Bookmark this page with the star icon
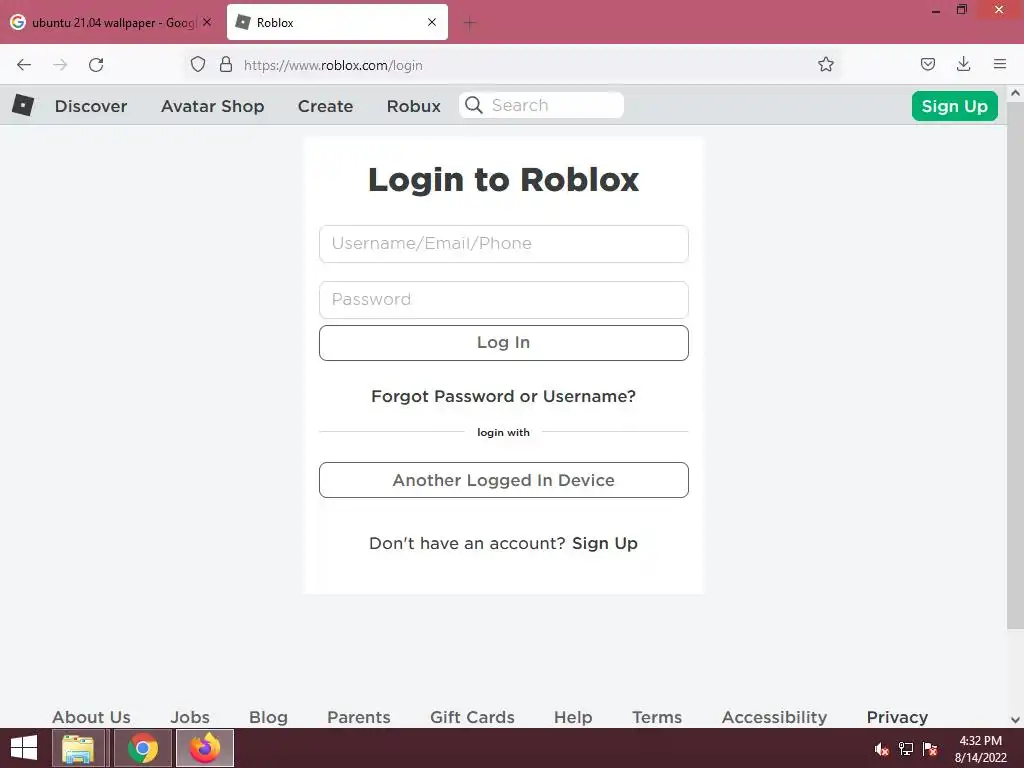The image size is (1024, 768). pyautogui.click(x=825, y=64)
